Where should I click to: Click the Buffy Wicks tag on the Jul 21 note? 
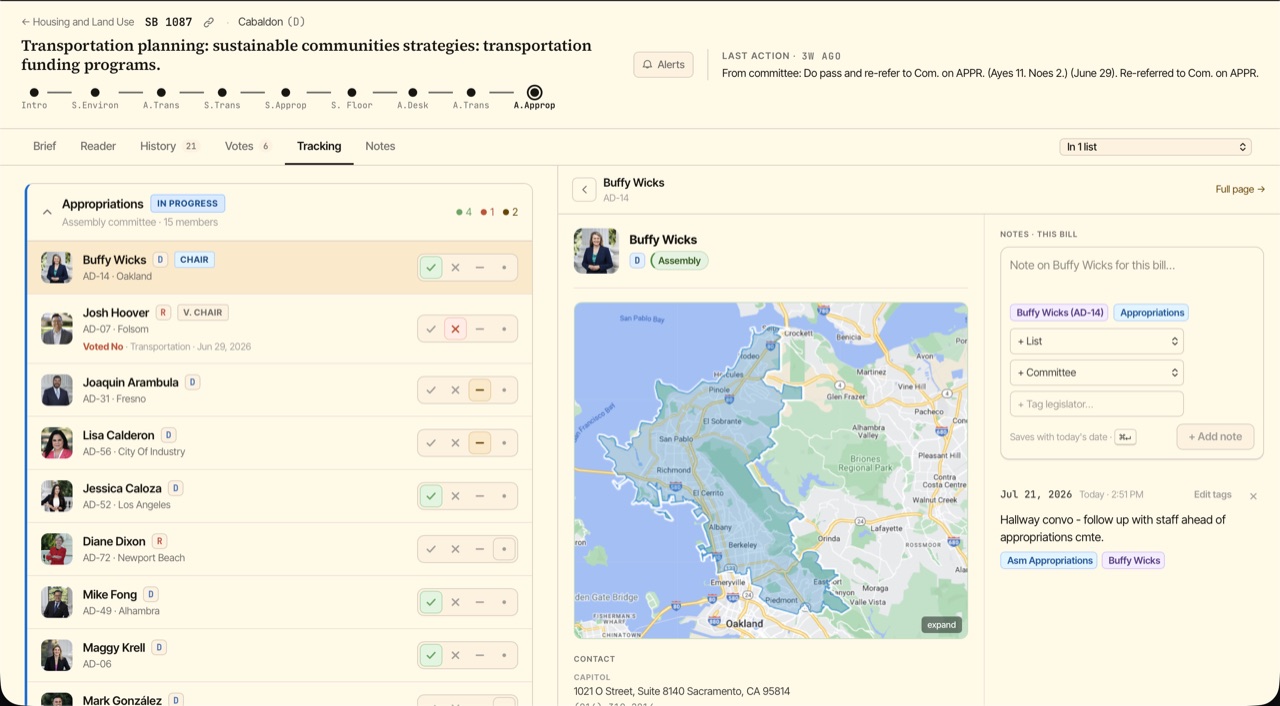click(x=1134, y=561)
